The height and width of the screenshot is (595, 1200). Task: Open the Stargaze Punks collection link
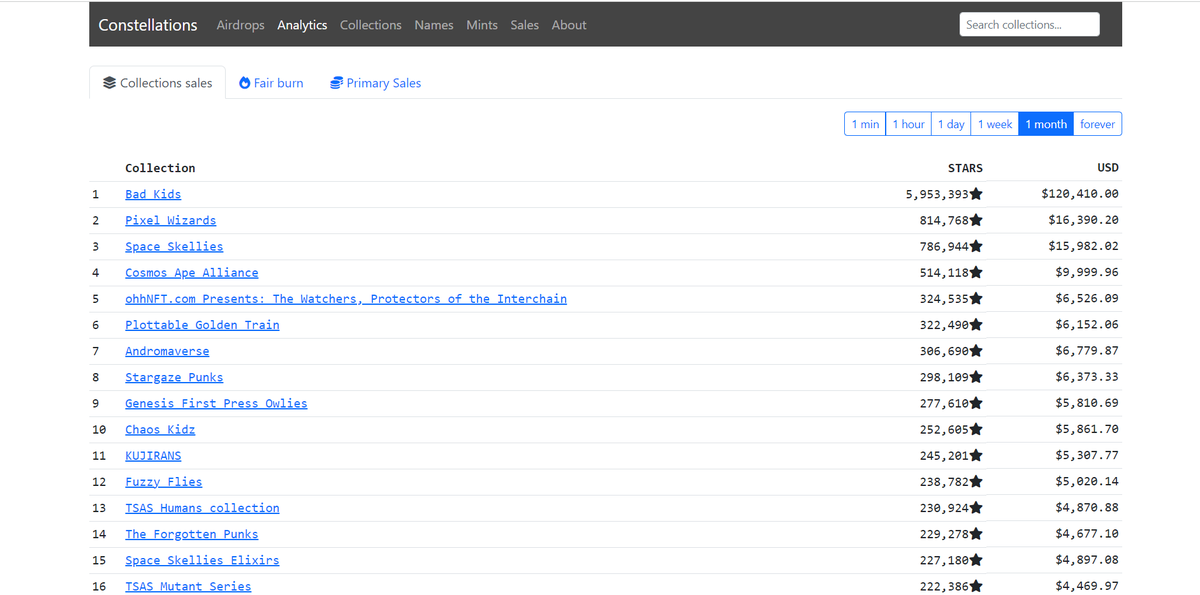(x=174, y=377)
